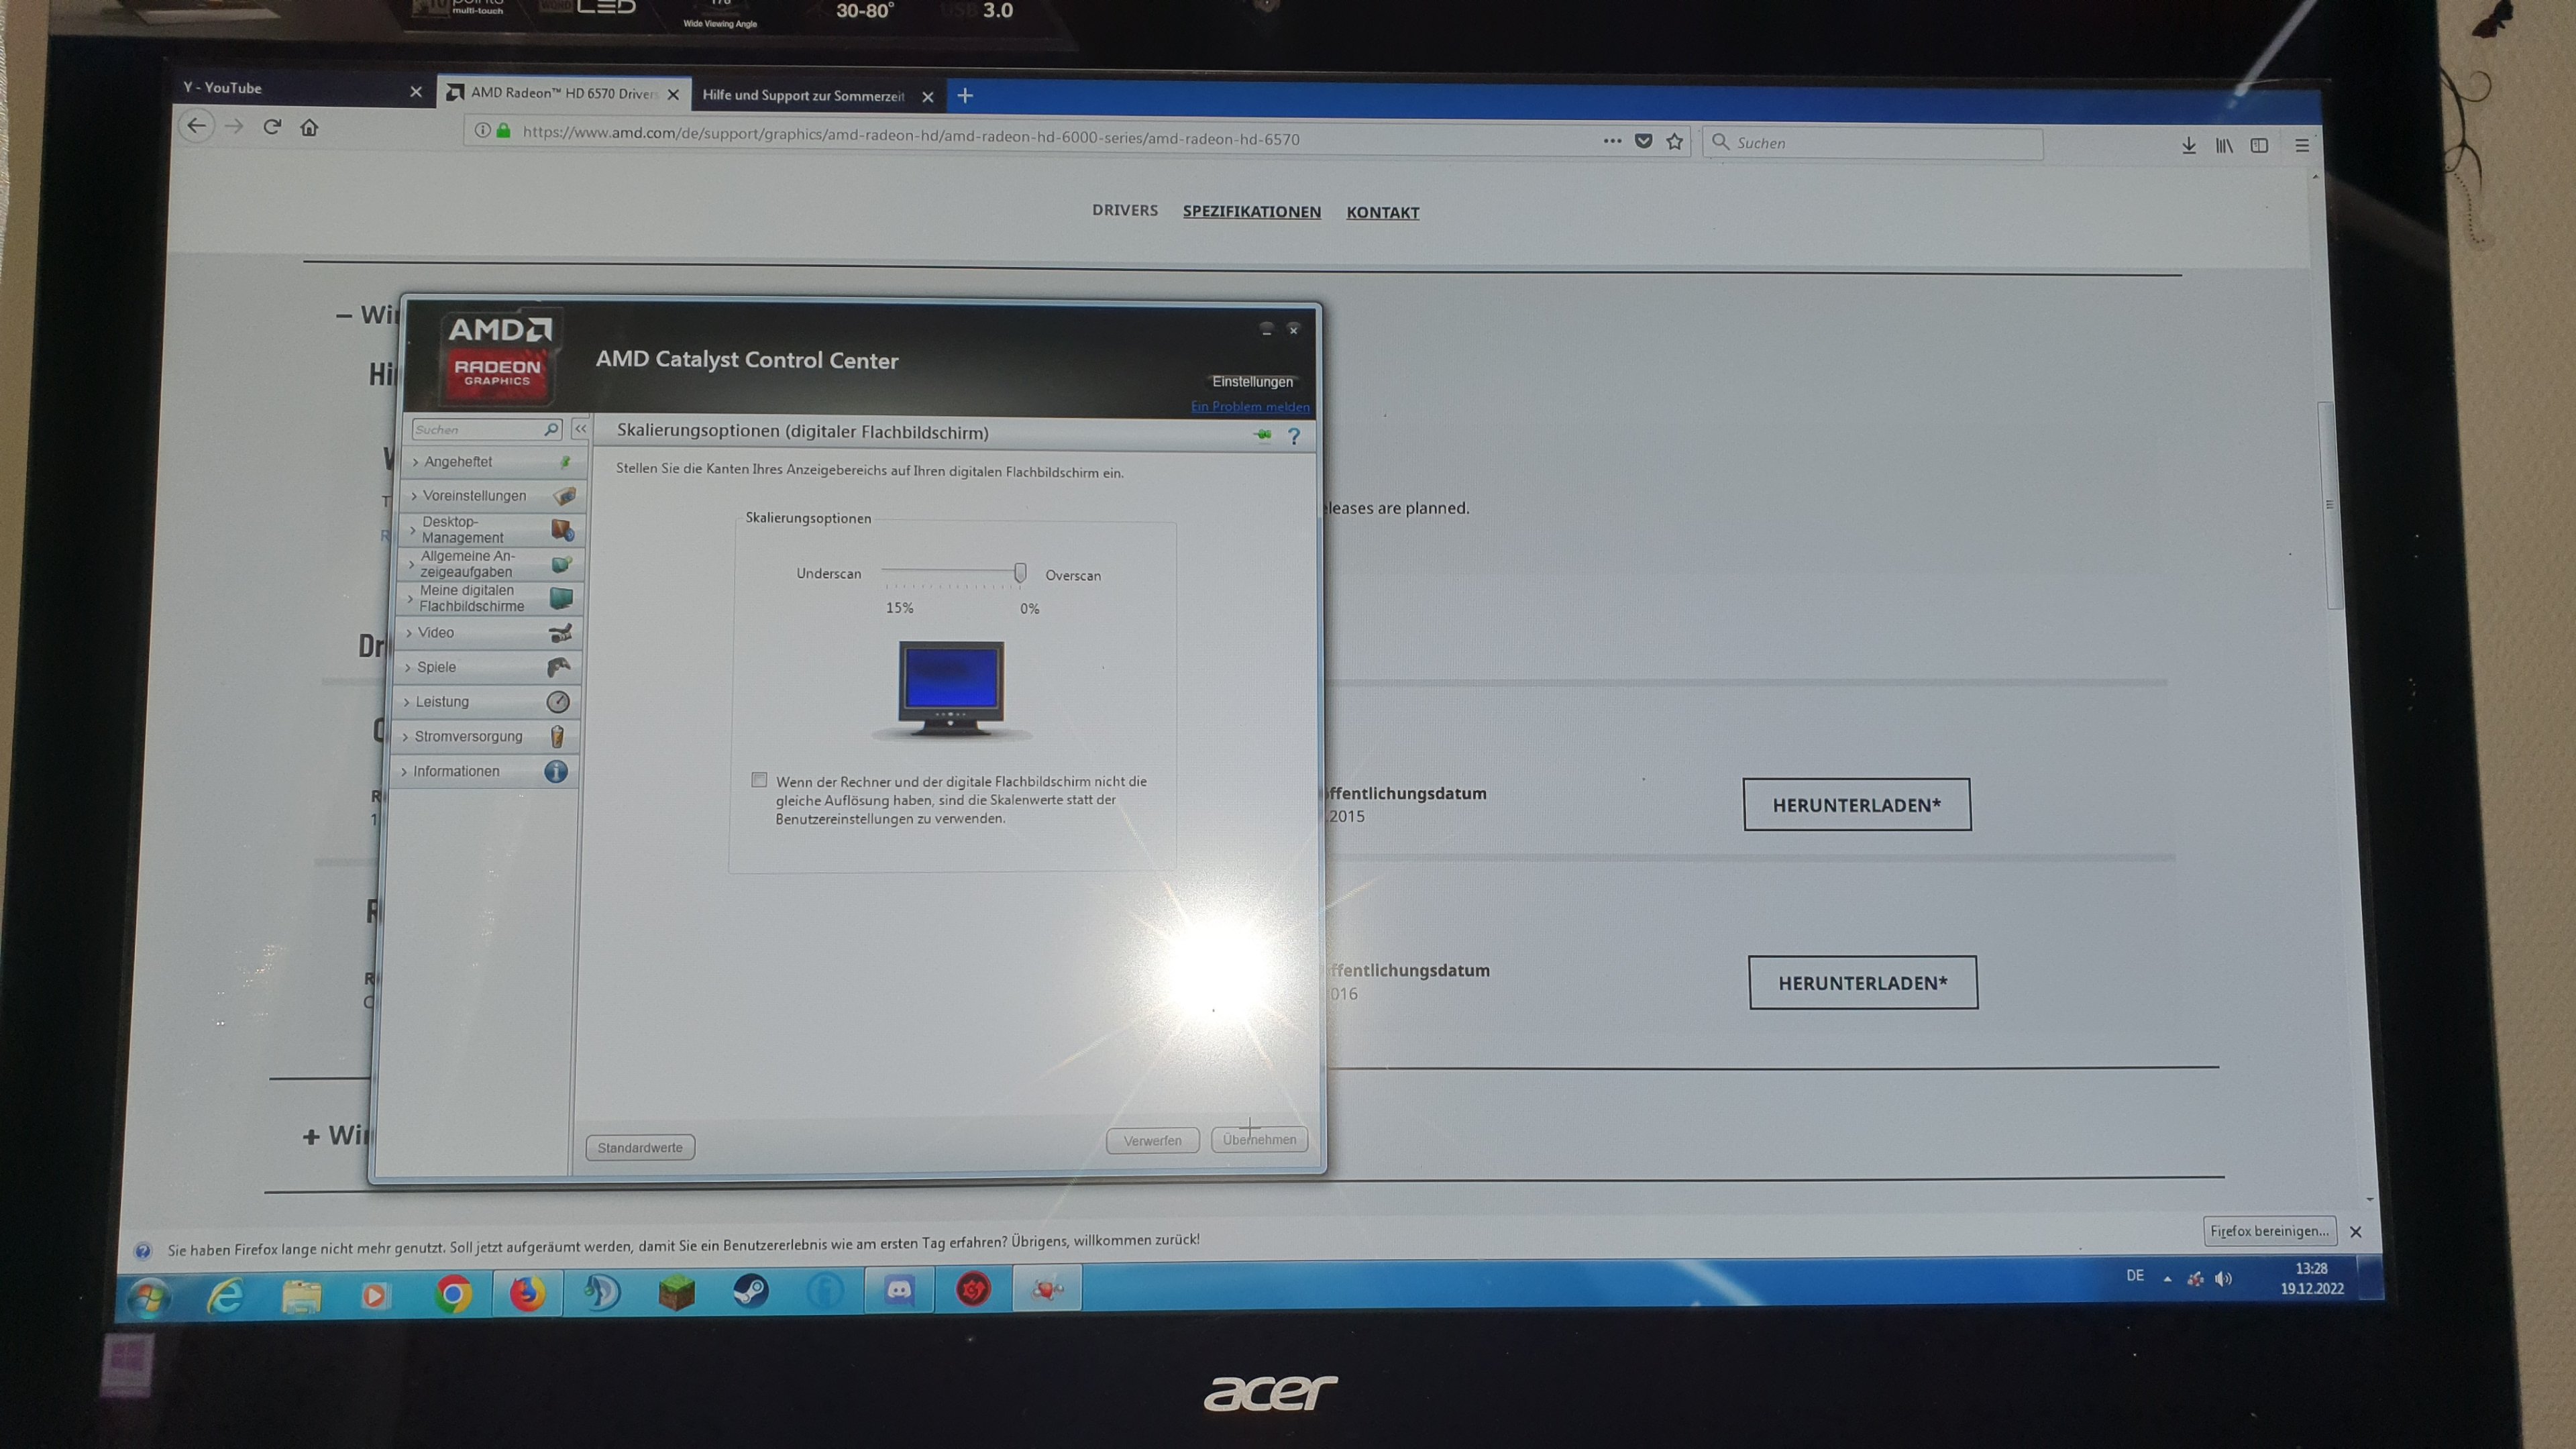2576x1449 pixels.
Task: Click Firefox home button
Action: pyautogui.click(x=309, y=127)
